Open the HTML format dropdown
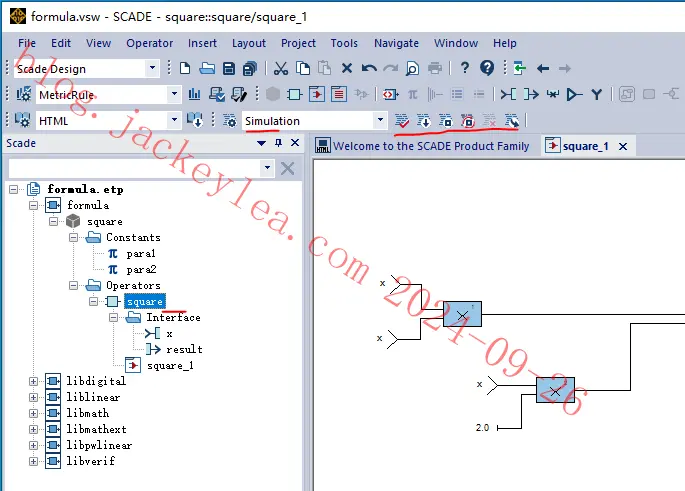 tap(174, 120)
